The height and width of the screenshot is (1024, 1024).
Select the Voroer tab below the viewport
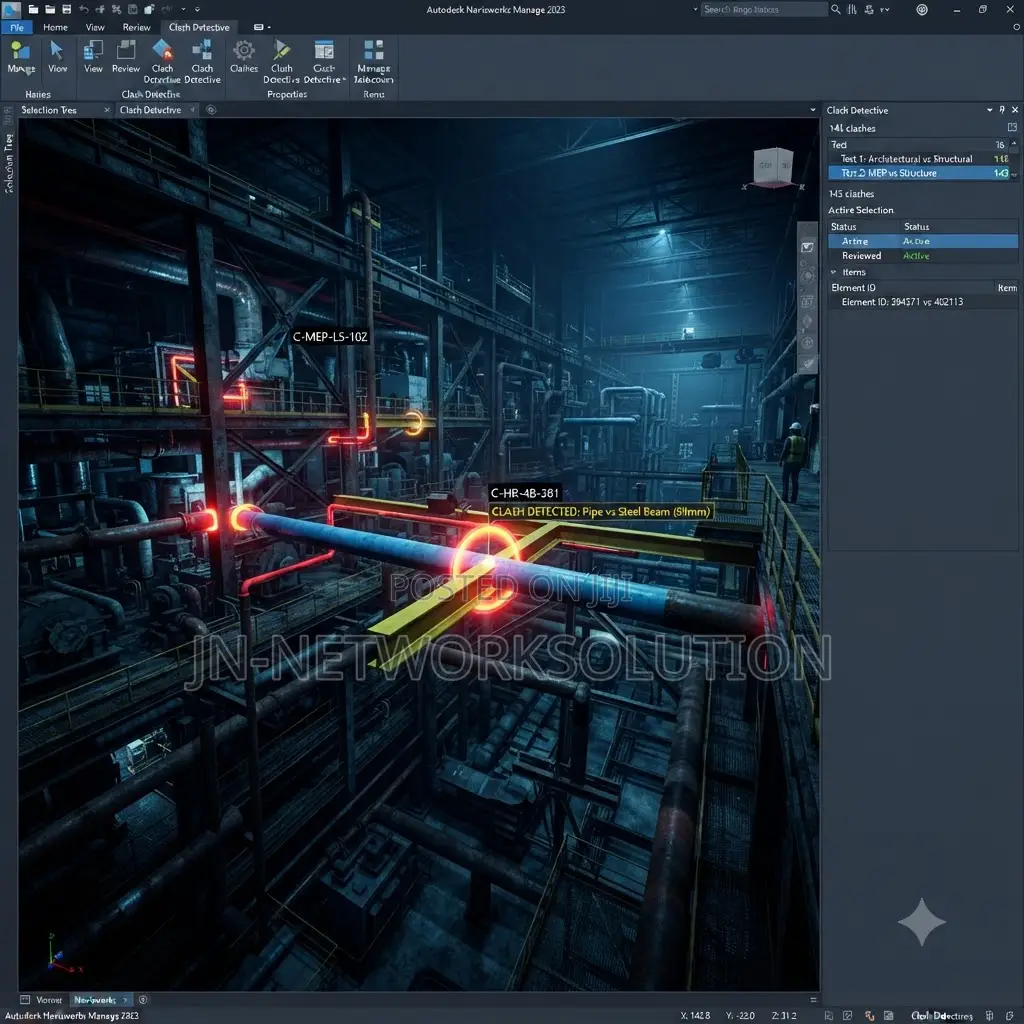49,999
